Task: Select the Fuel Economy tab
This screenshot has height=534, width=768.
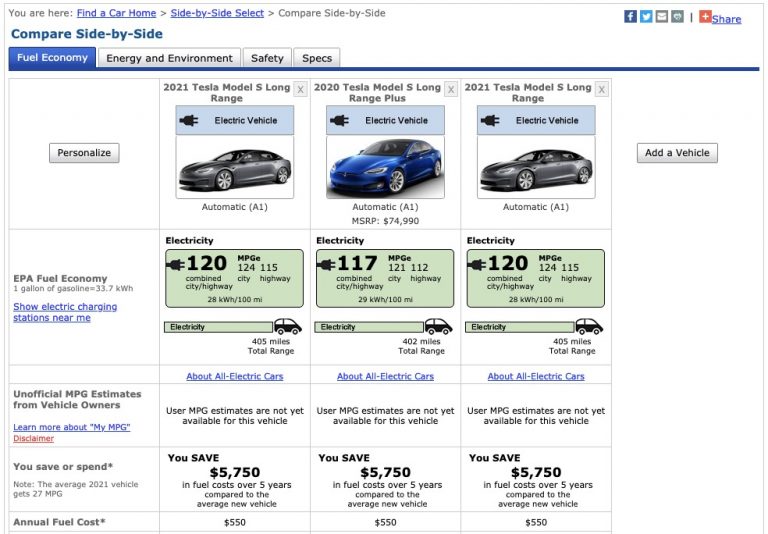Action: (52, 58)
